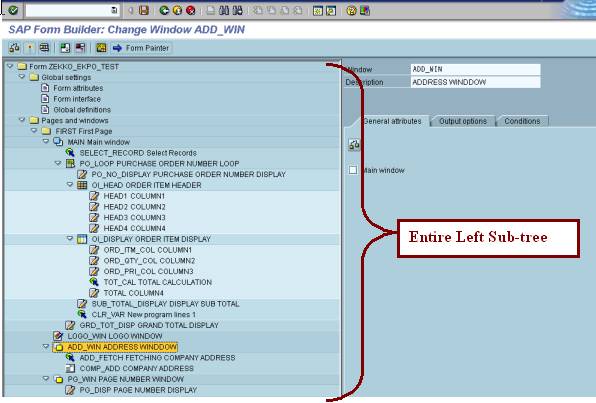Click the red-and-grey panel layout toolbar icon
Screen dimensions: 596x403
click(80, 48)
